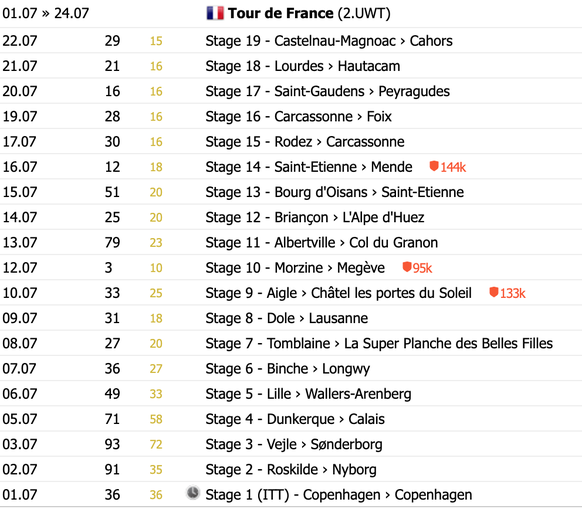
Task: Click the shield icon next to 95k
Action: point(407,267)
